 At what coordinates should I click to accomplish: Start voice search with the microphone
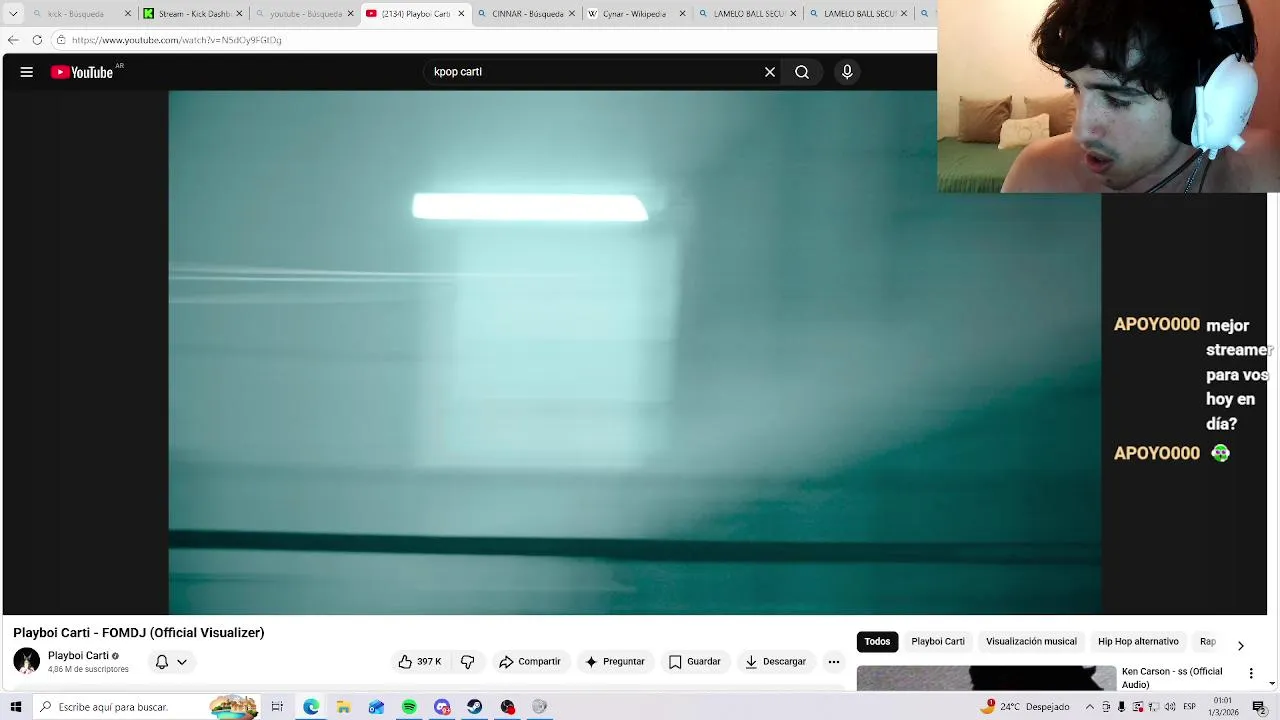point(847,72)
